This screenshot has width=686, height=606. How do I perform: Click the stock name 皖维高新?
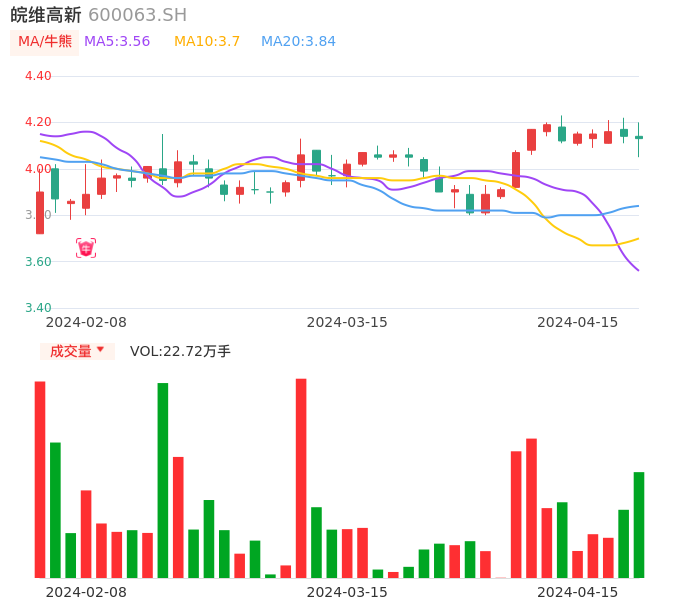pyautogui.click(x=46, y=15)
